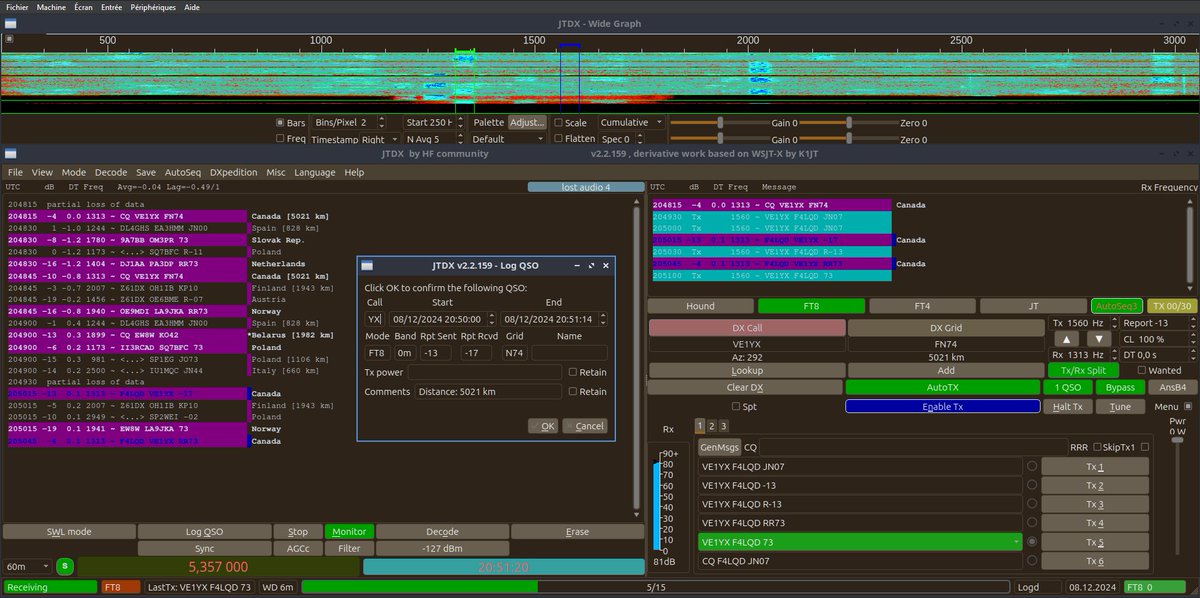Viewport: 1200px width, 598px height.
Task: Open the 60m band dropdown
Action: click(28, 567)
